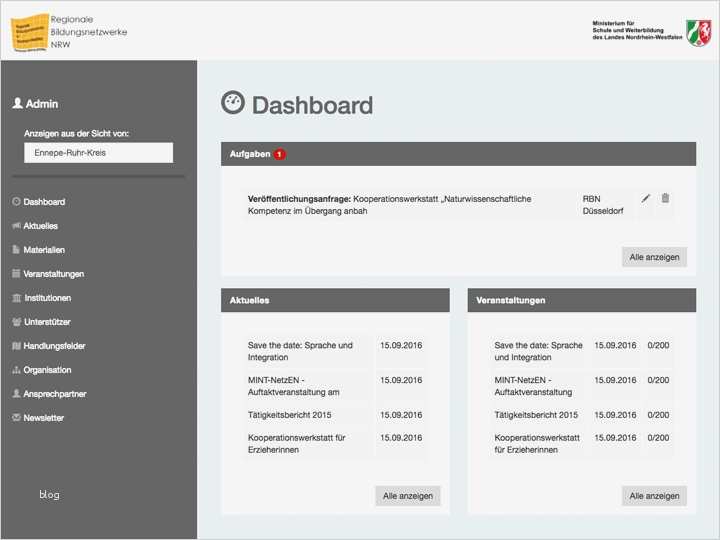Click the Aktuelles panel header
The height and width of the screenshot is (540, 720).
tap(335, 300)
